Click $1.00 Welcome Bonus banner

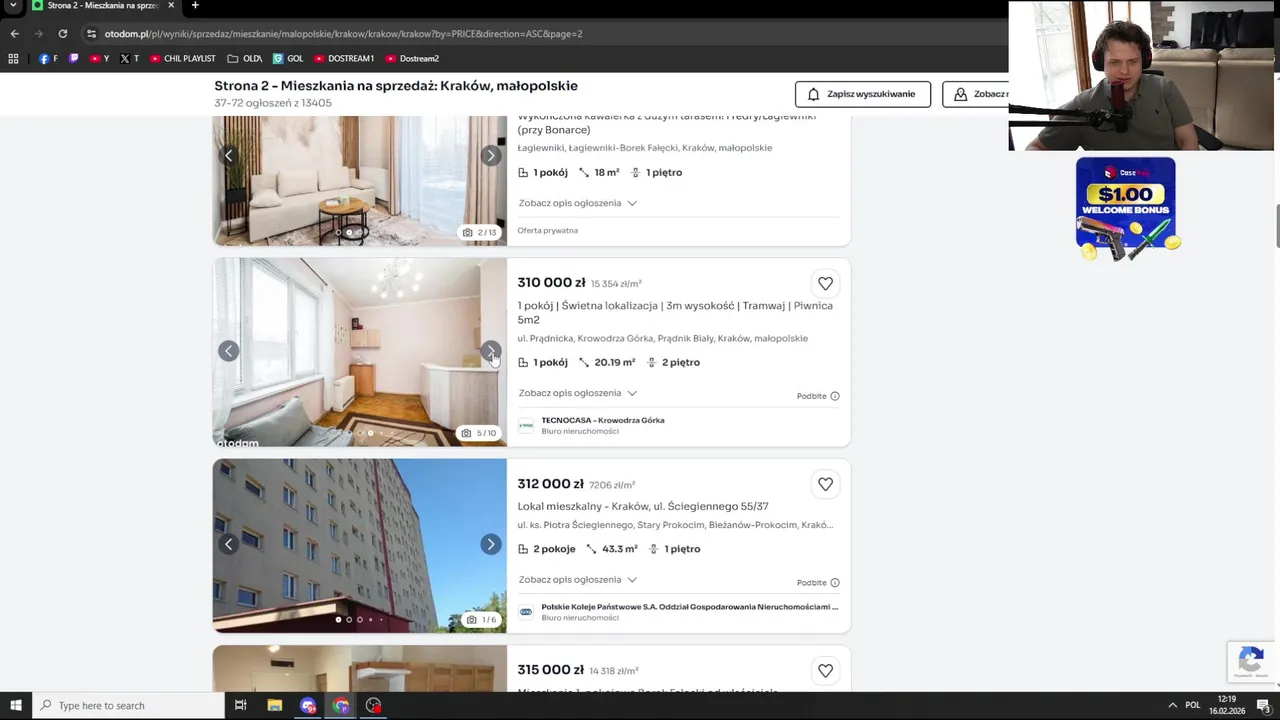[1126, 209]
